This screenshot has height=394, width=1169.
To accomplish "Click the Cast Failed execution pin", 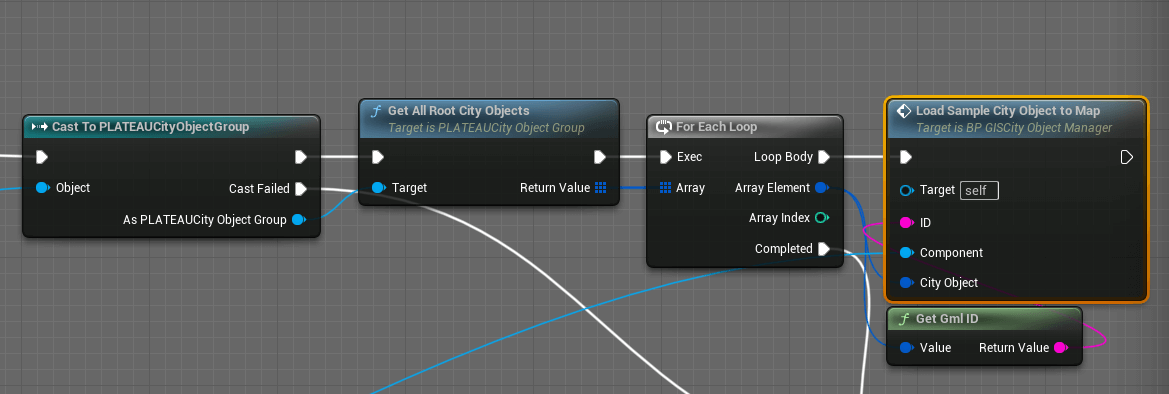I will (300, 189).
